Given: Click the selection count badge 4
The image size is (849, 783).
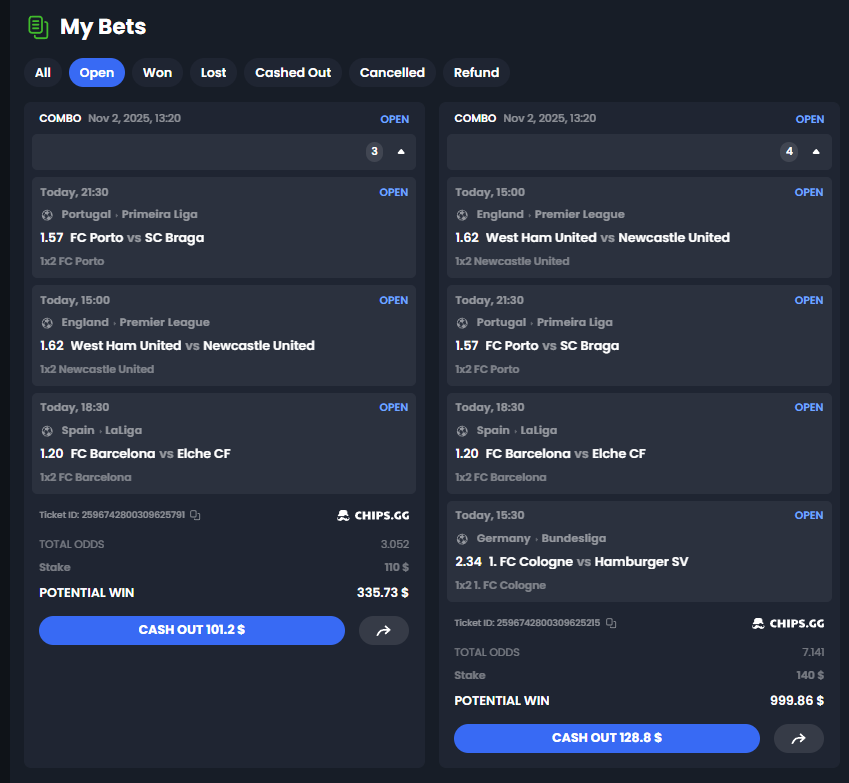Looking at the screenshot, I should point(789,152).
